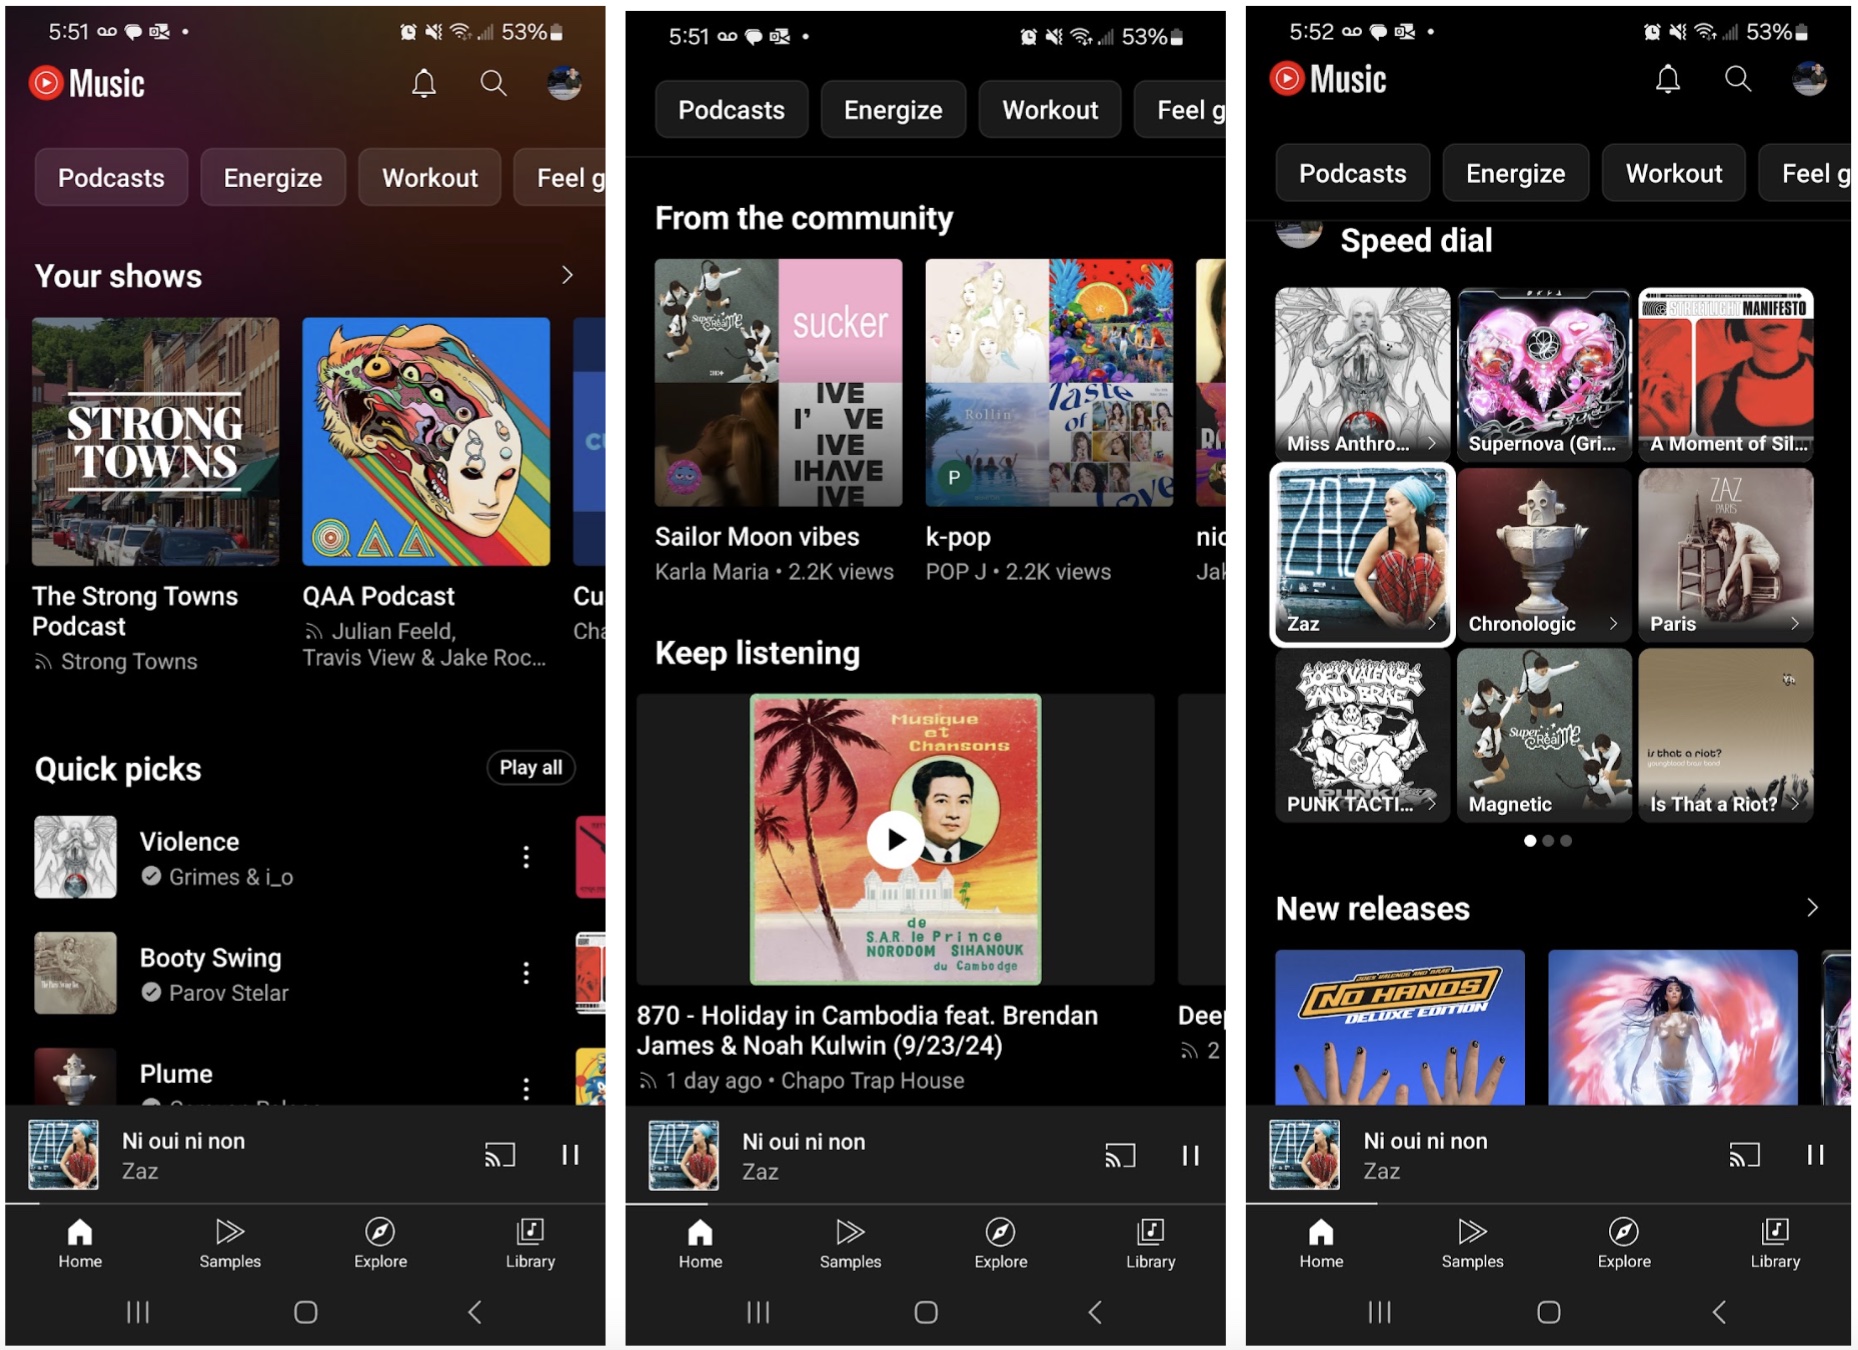Viewport: 1858px width, 1350px height.
Task: Open notifications bell on the Your shows screen
Action: click(x=424, y=83)
